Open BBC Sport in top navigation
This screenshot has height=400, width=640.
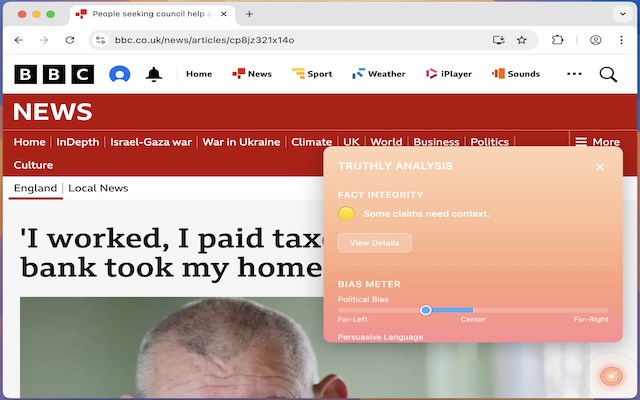(312, 74)
